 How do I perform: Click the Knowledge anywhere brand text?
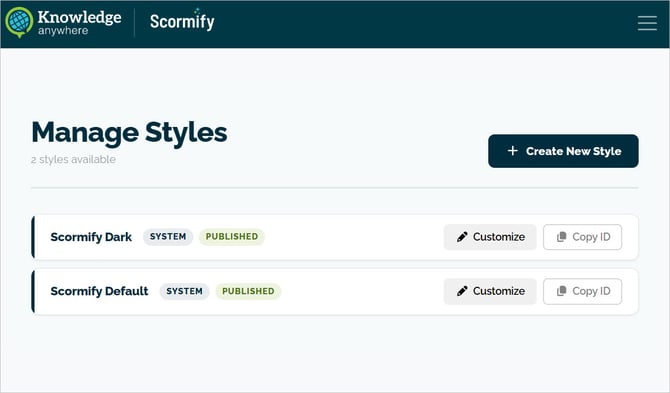coord(79,23)
